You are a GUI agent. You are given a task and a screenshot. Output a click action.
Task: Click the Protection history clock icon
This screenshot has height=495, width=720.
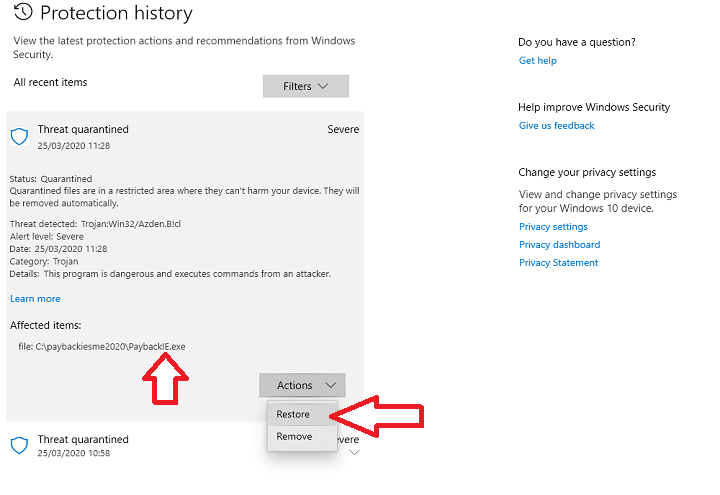point(23,13)
